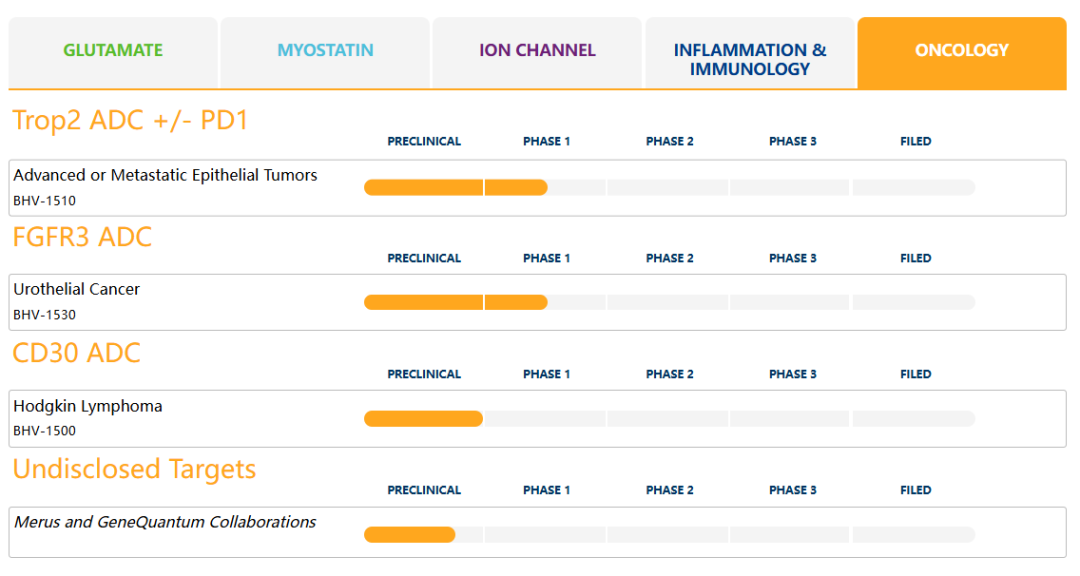Open the Urothelial Cancer program row
The height and width of the screenshot is (576, 1080).
tap(76, 289)
